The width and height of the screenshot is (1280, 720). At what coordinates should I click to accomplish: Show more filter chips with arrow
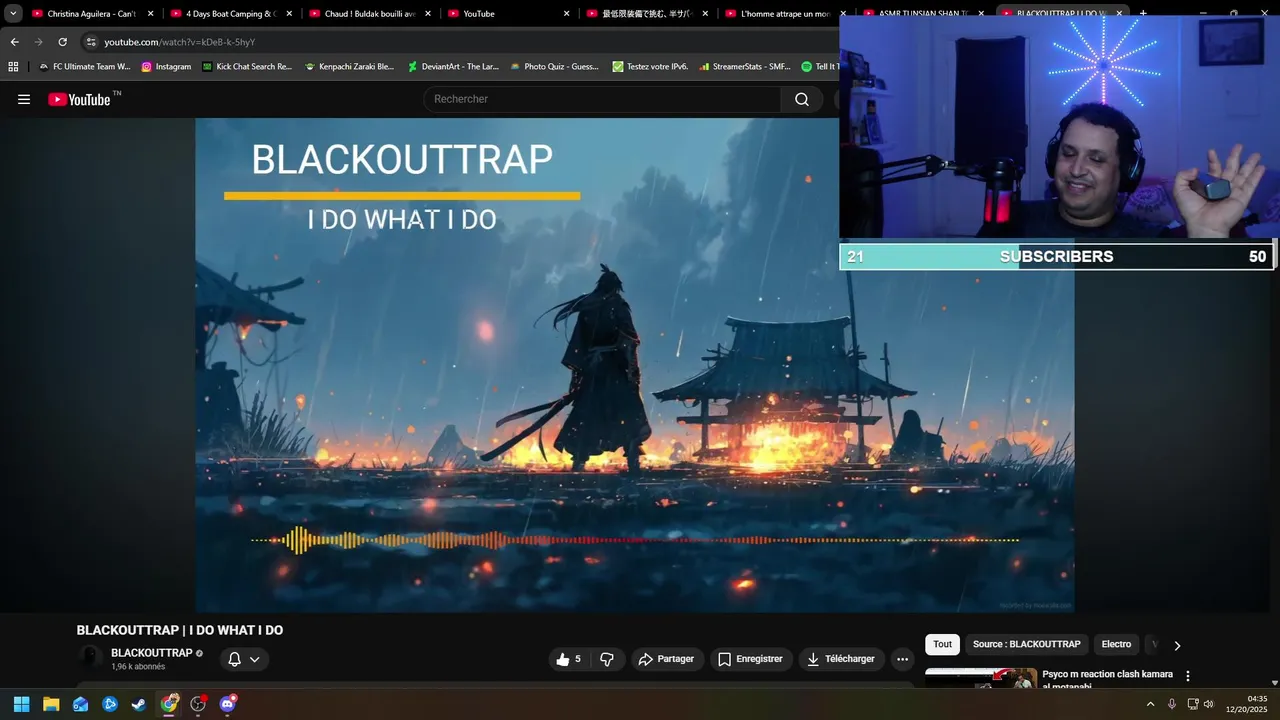tap(1177, 646)
